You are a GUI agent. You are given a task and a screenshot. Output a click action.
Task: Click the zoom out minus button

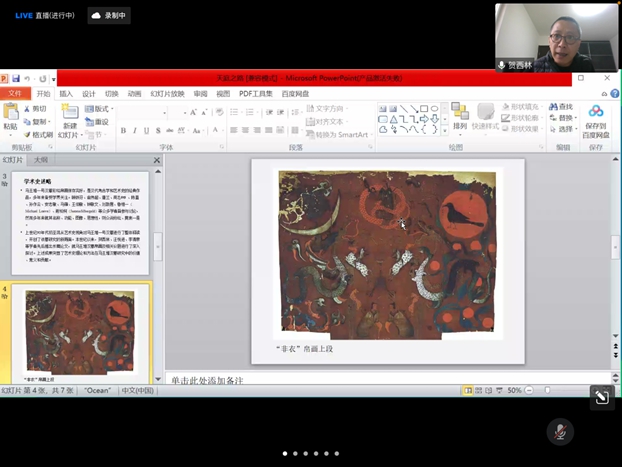(529, 390)
